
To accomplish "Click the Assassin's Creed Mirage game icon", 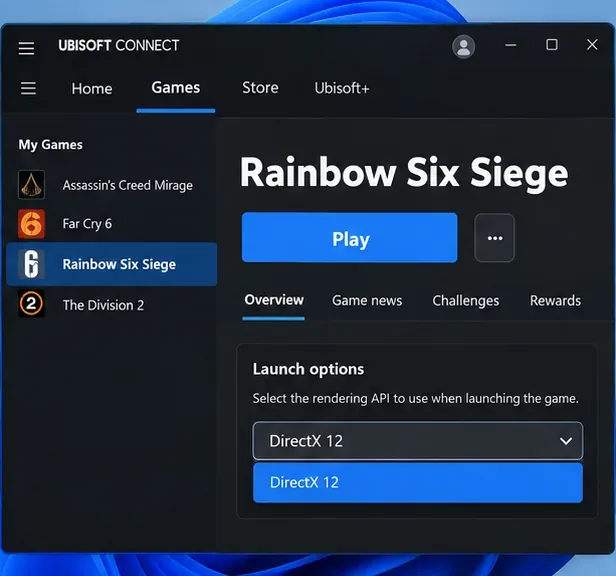I will click(x=31, y=185).
